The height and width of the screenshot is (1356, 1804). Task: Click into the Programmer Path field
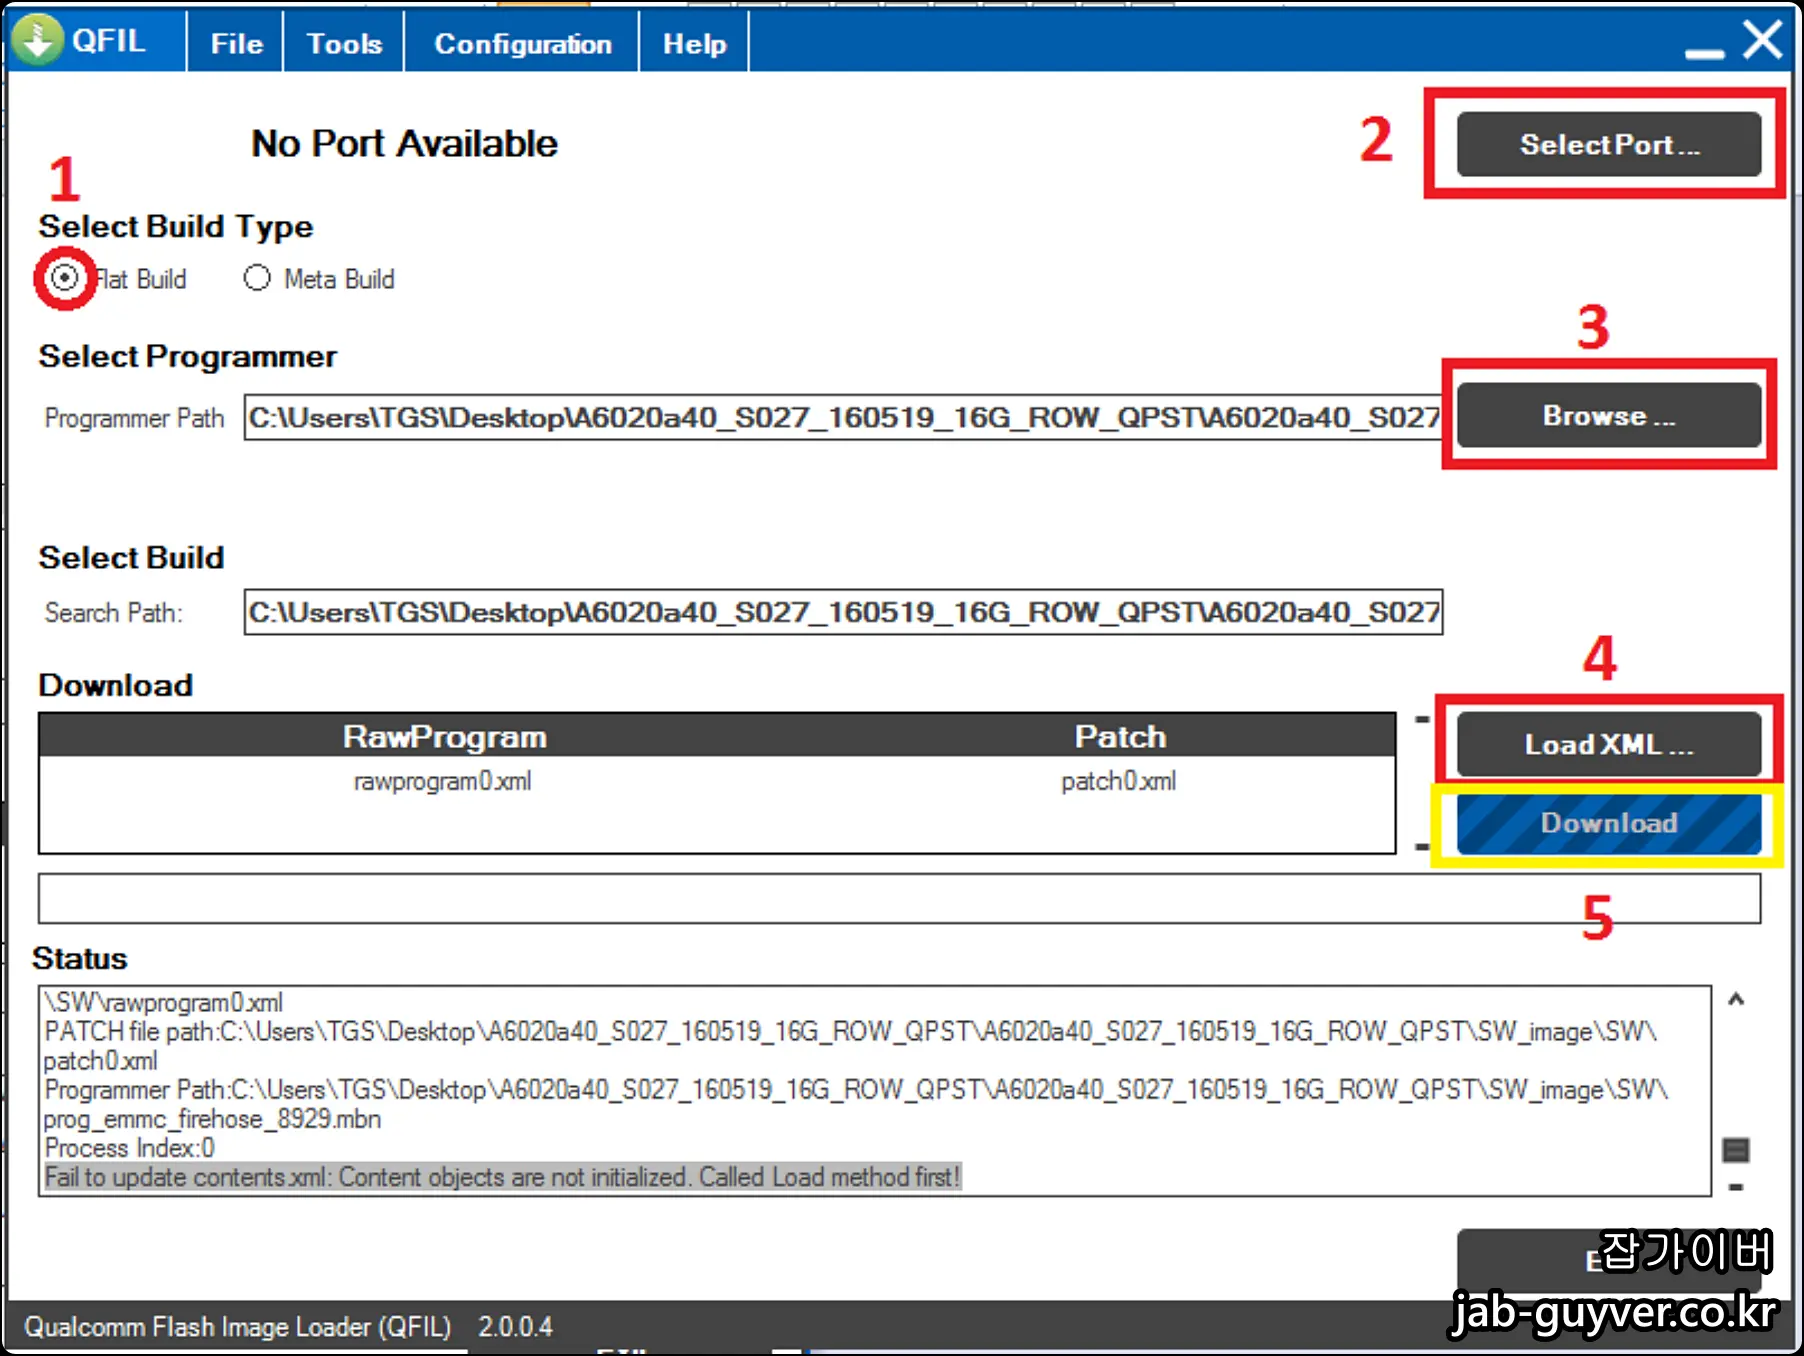click(842, 417)
